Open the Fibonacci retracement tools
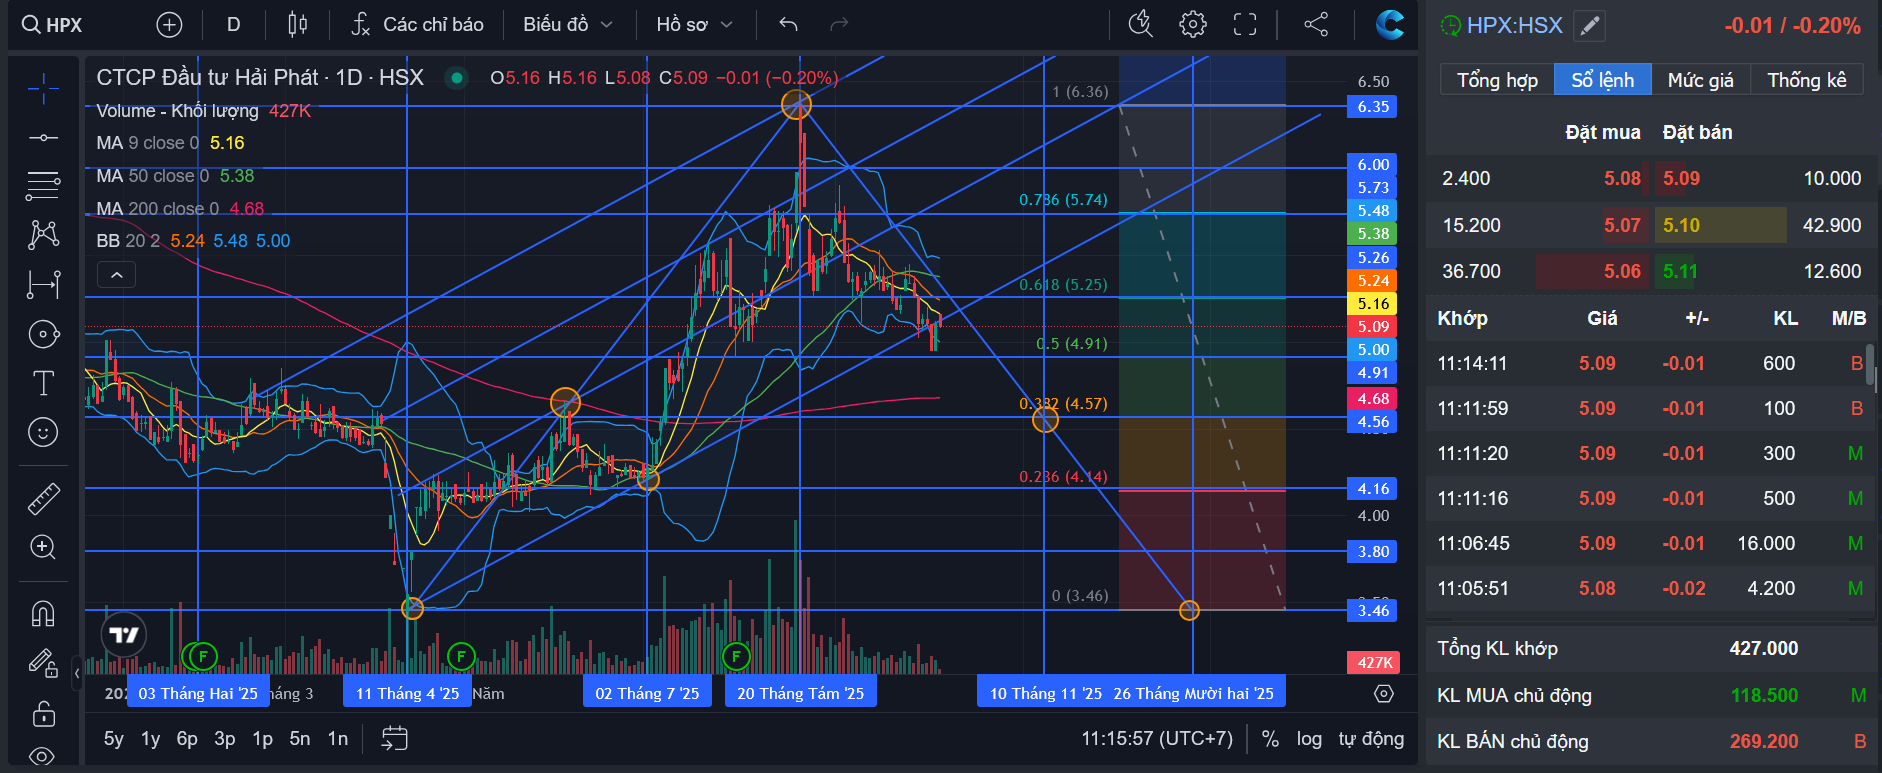Viewport: 1882px width, 773px height. (x=43, y=185)
